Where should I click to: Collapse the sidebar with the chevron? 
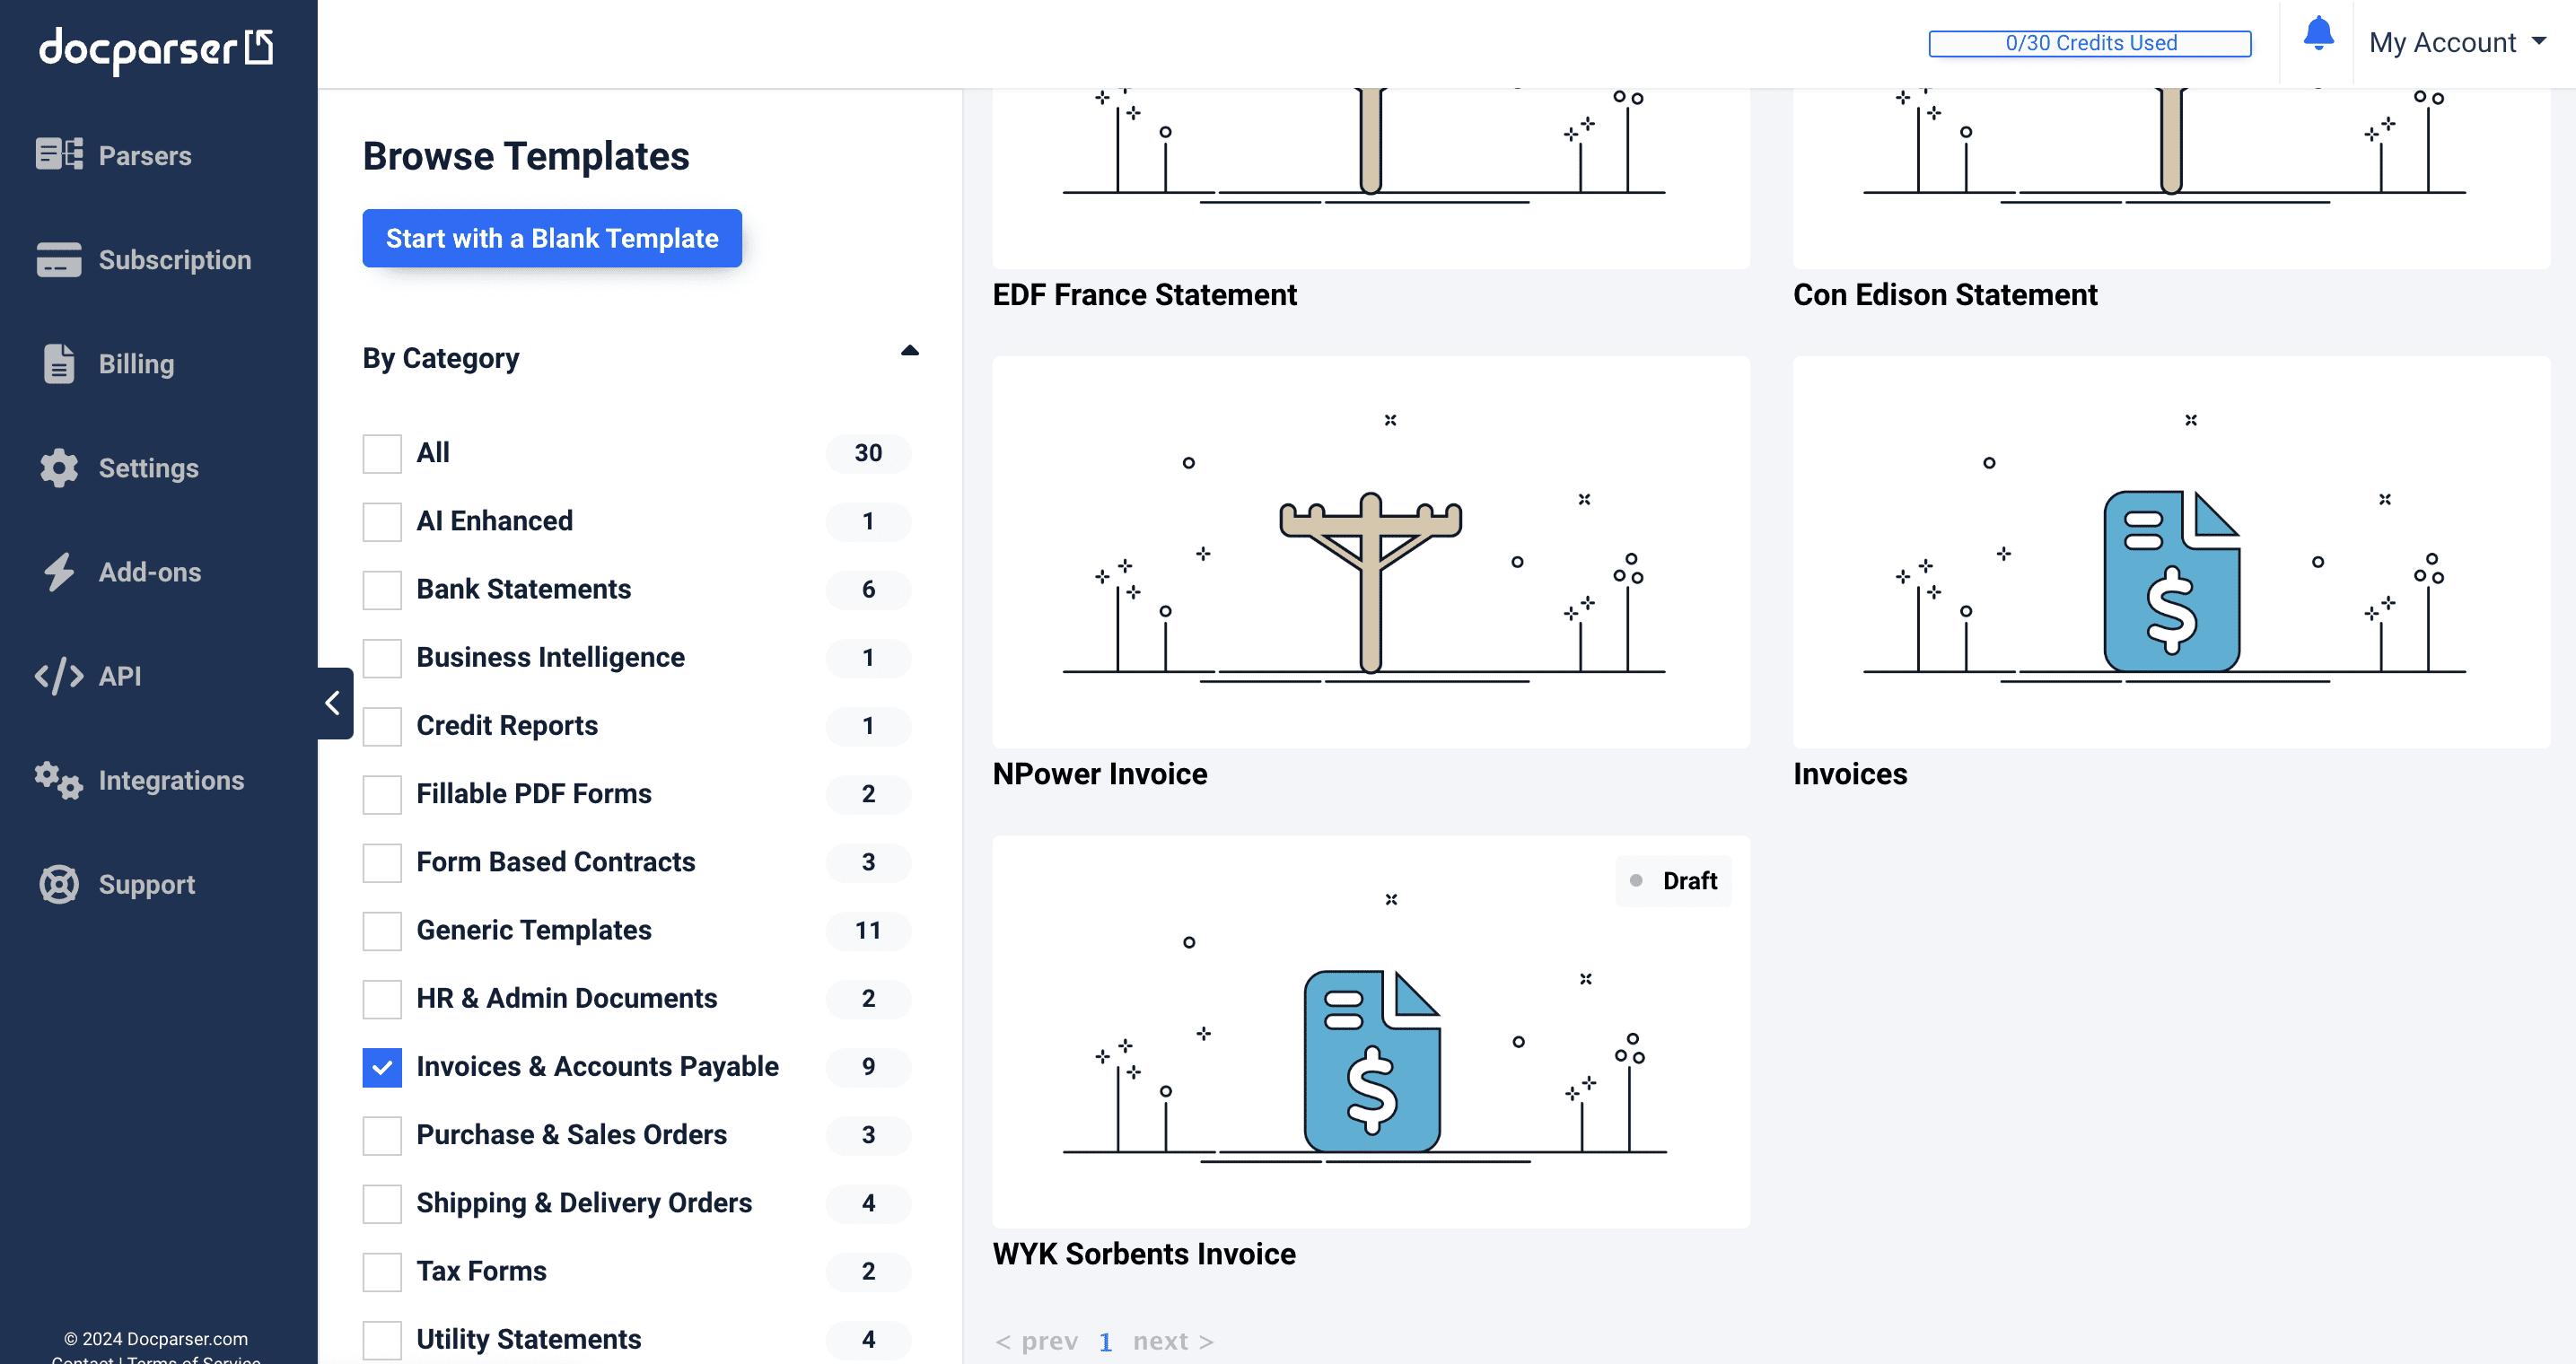pos(332,703)
